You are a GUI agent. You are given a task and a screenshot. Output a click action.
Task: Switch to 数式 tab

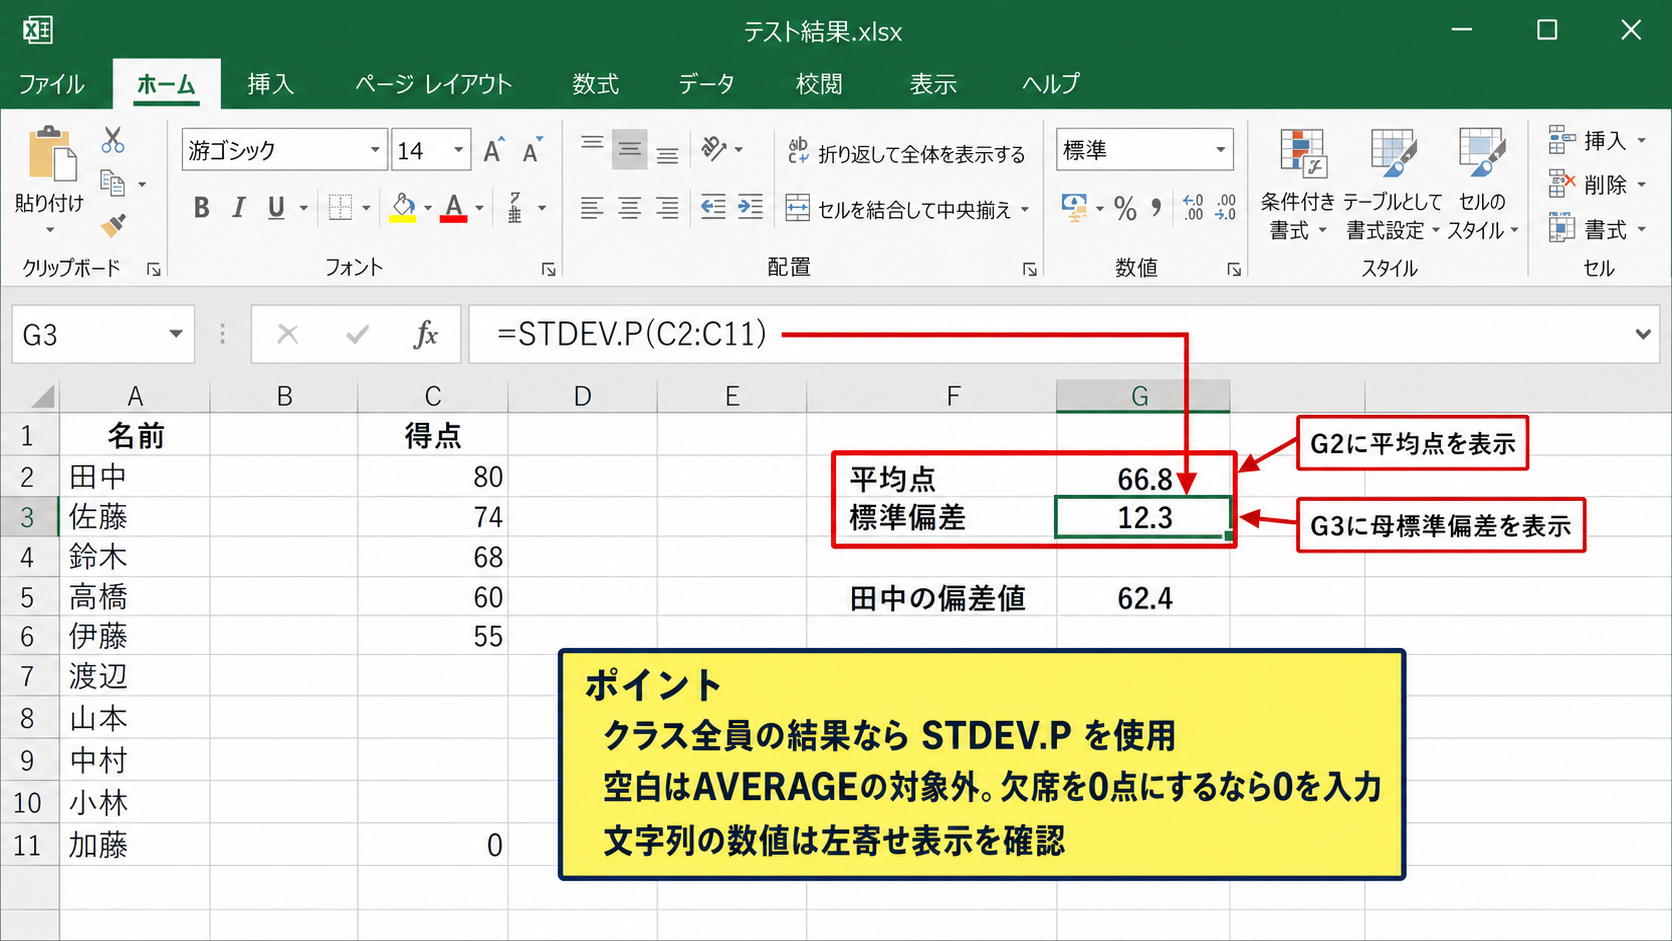(x=596, y=84)
